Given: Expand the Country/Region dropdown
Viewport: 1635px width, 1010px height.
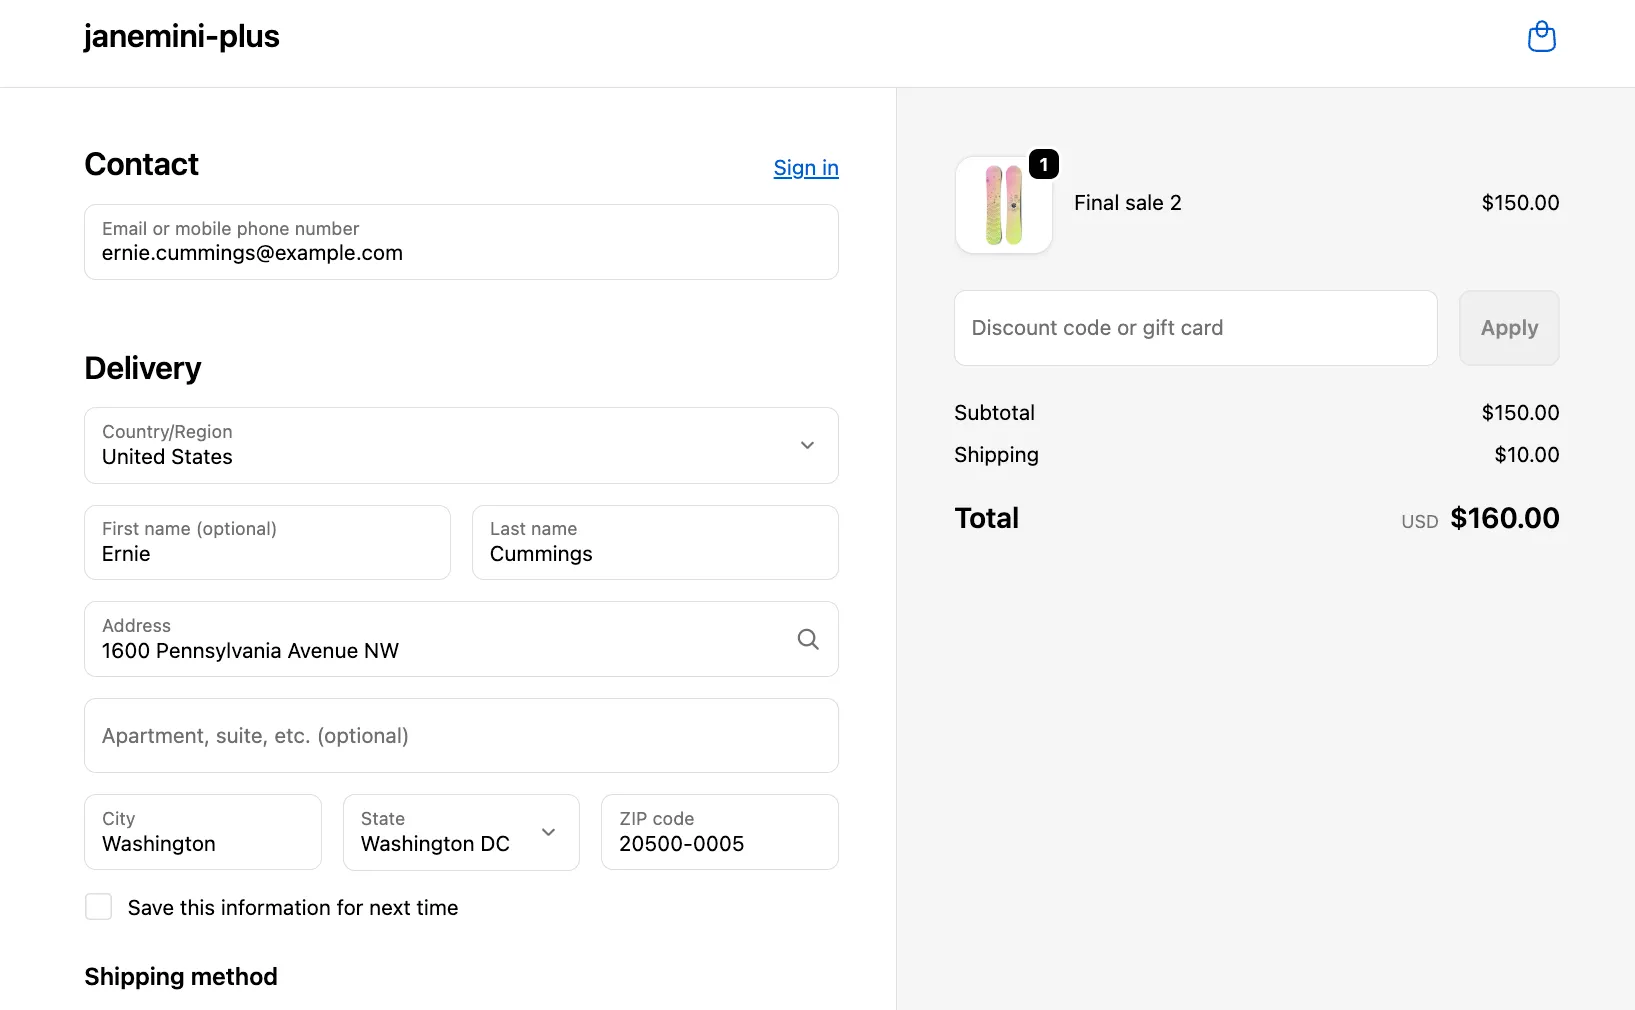Looking at the screenshot, I should coord(460,446).
